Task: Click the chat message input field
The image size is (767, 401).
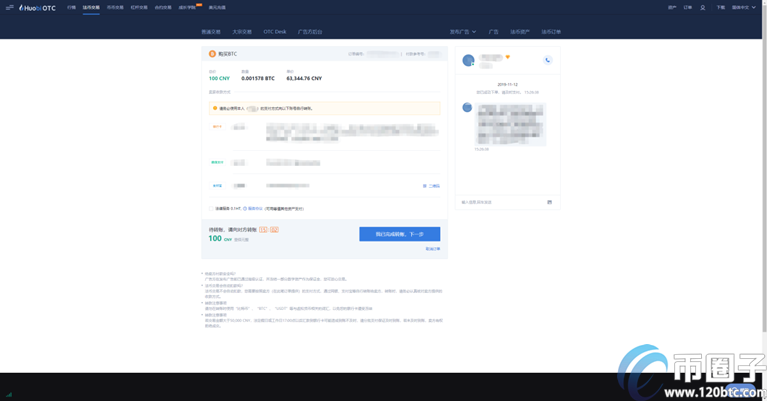Action: pos(500,202)
